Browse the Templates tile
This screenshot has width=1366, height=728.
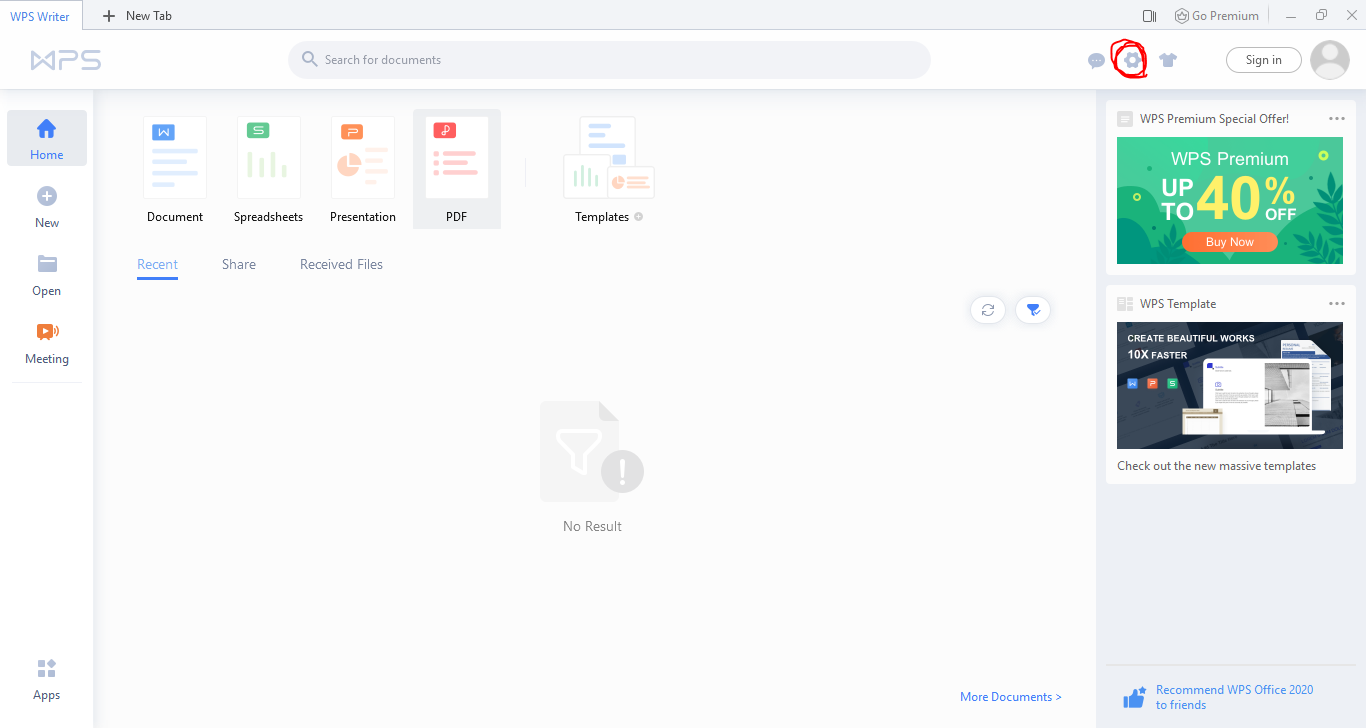(x=609, y=170)
